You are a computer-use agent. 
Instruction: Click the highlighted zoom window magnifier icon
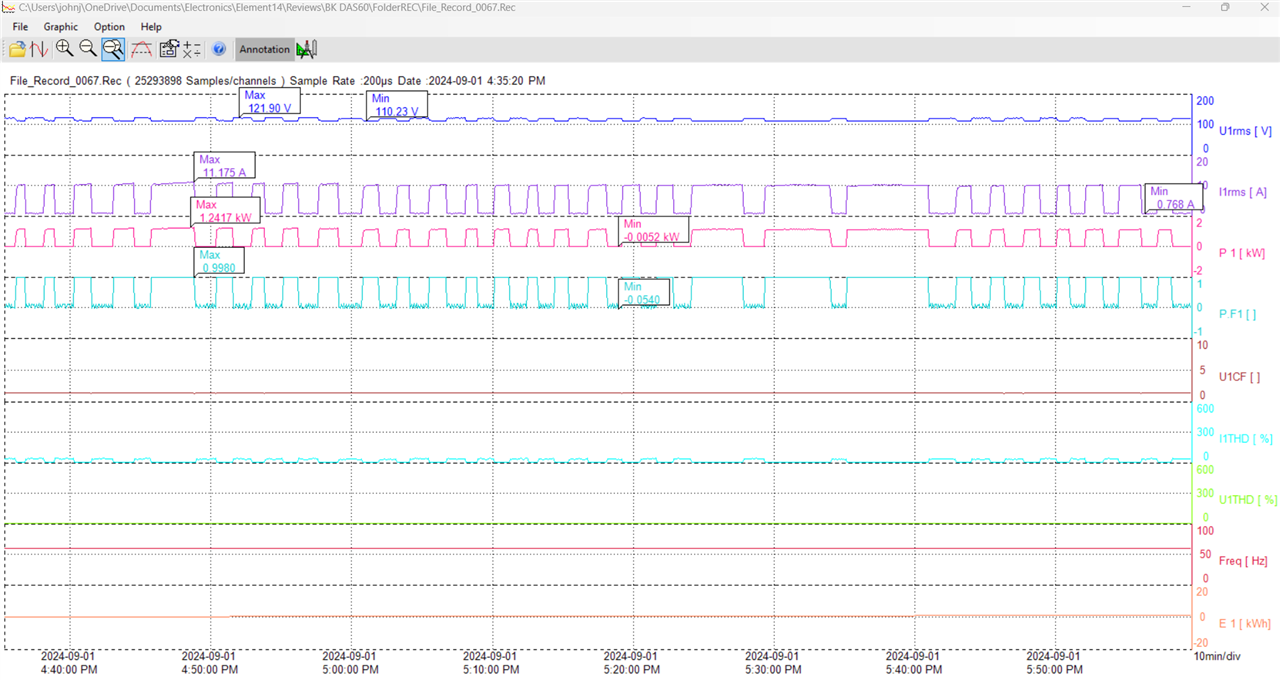[x=113, y=49]
